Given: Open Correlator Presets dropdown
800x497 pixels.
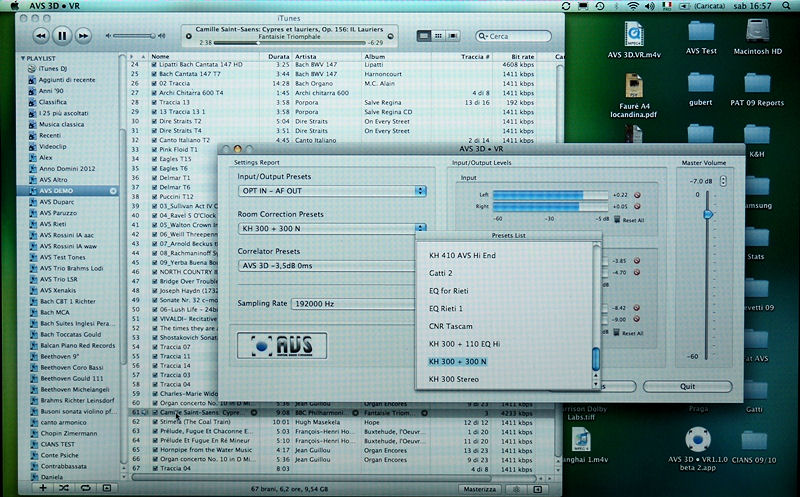Looking at the screenshot, I should click(x=327, y=266).
